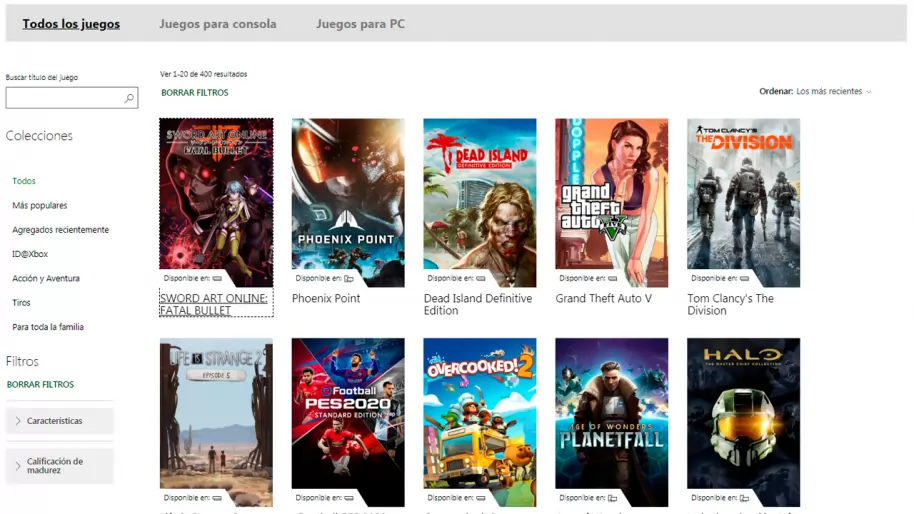Click PC icon on Halo cover
914x514 pixels.
(x=744, y=498)
